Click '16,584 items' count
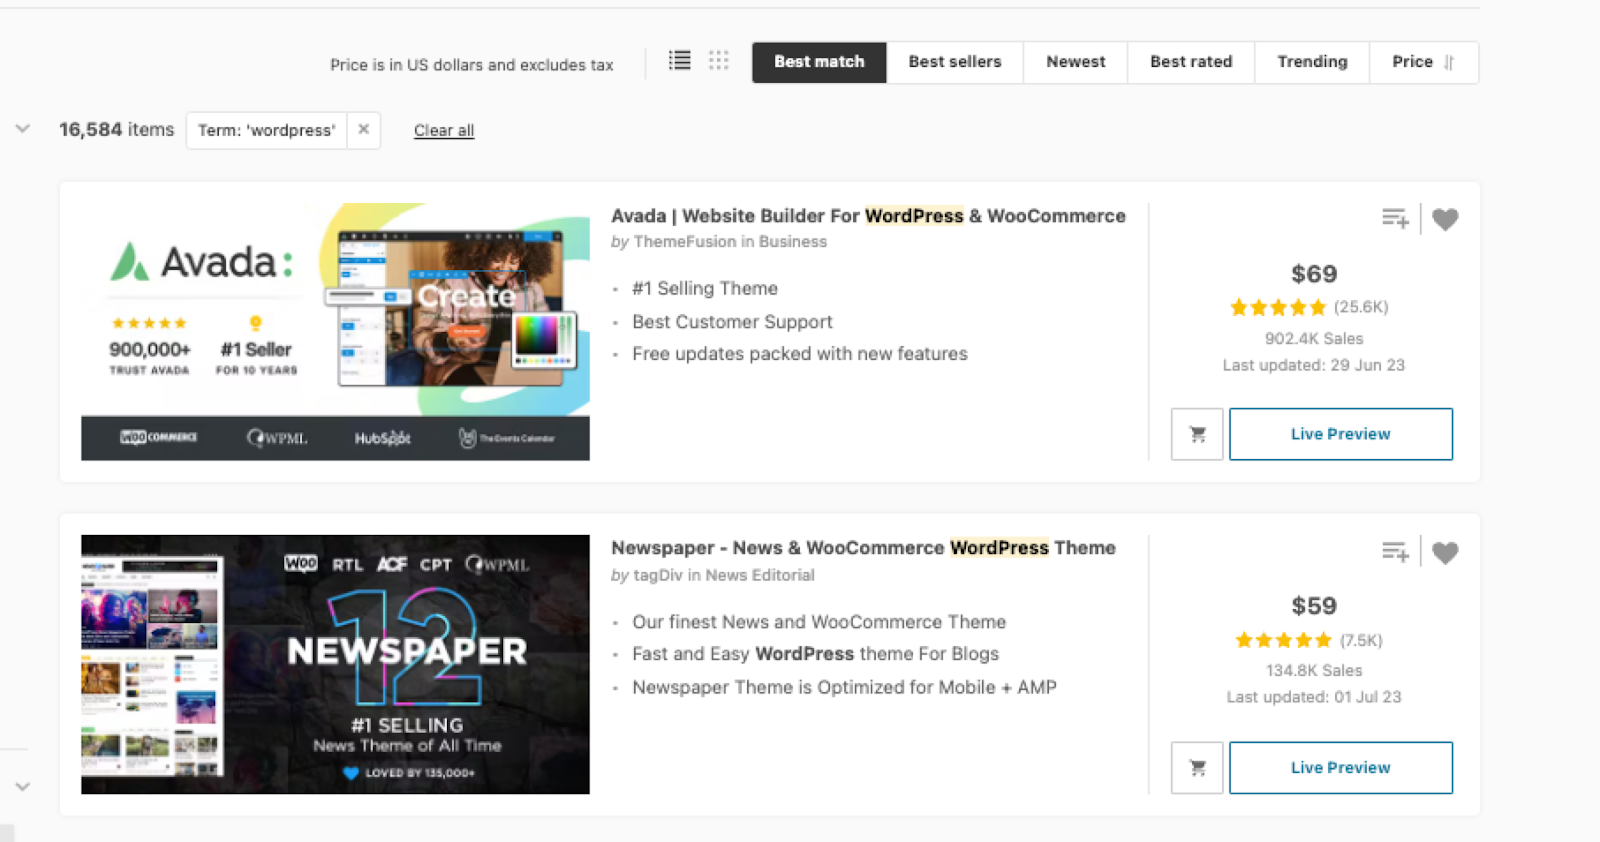 coord(116,130)
